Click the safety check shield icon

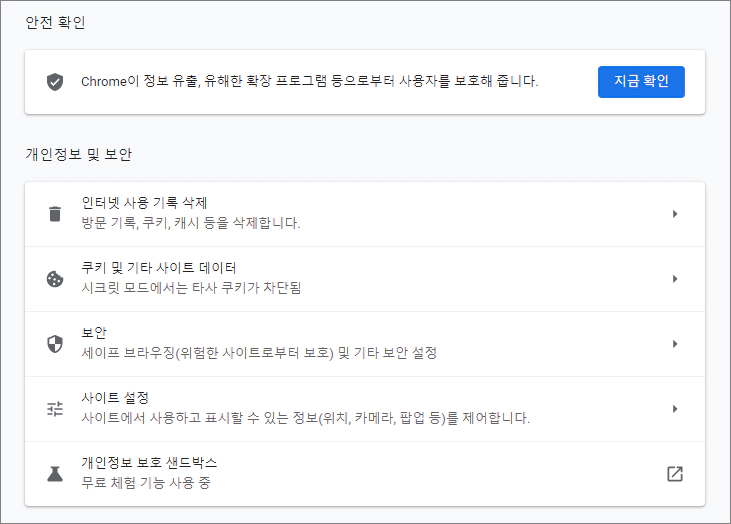(55, 82)
